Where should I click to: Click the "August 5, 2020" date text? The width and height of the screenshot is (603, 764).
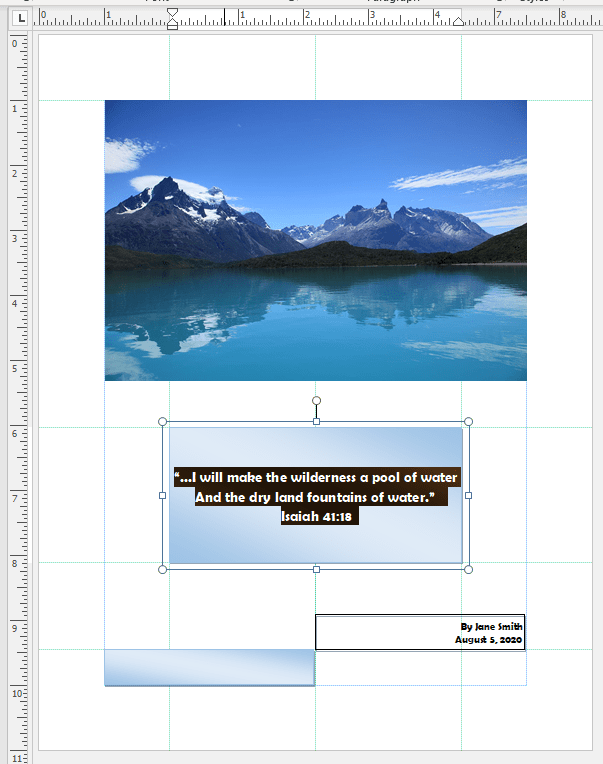tap(488, 639)
